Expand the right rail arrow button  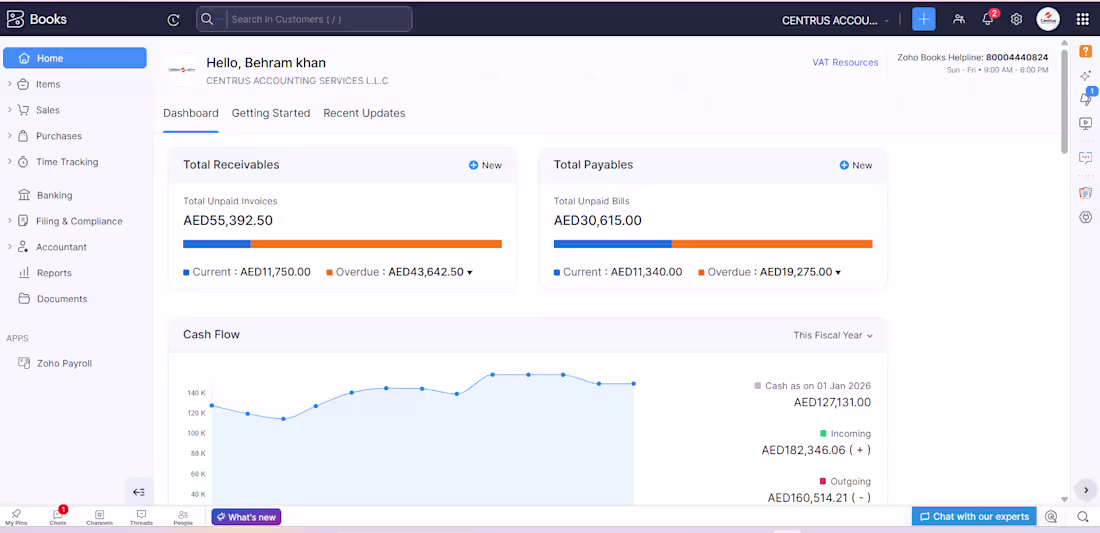point(1086,490)
